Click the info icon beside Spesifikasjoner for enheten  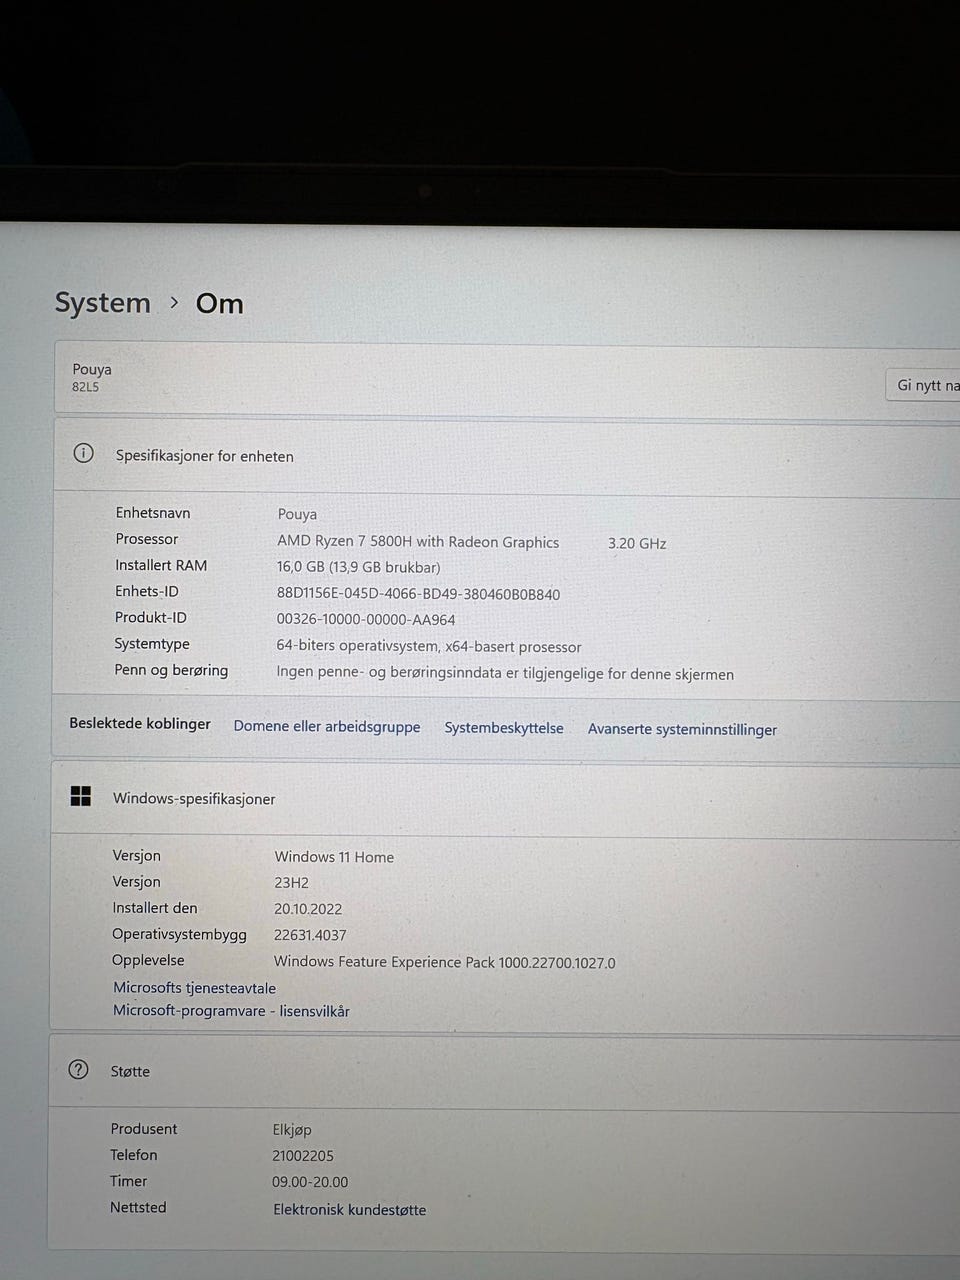(83, 453)
